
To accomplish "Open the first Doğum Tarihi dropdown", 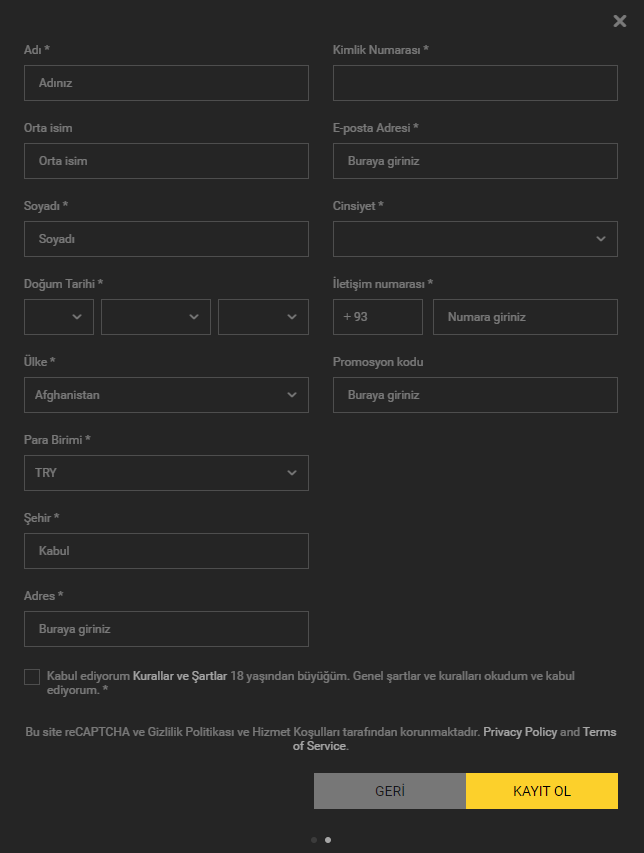I will pyautogui.click(x=59, y=317).
